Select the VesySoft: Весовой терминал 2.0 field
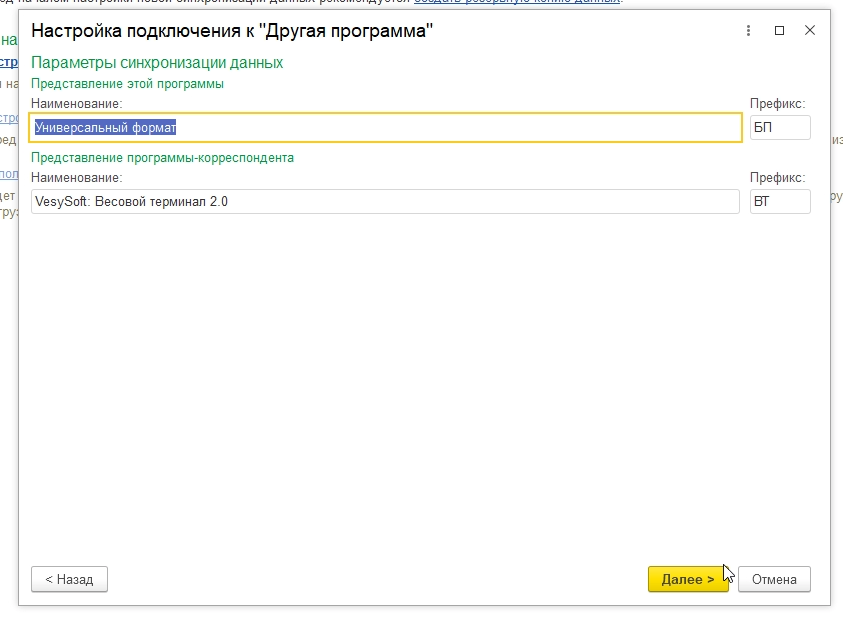The height and width of the screenshot is (620, 843). pyautogui.click(x=386, y=201)
